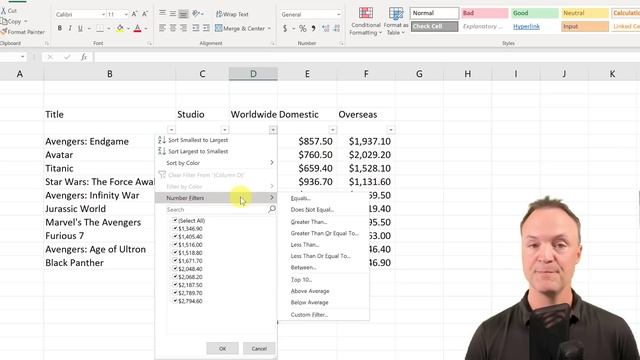Center cell text horizontally
Screen dimensions: 640x360
173,28
